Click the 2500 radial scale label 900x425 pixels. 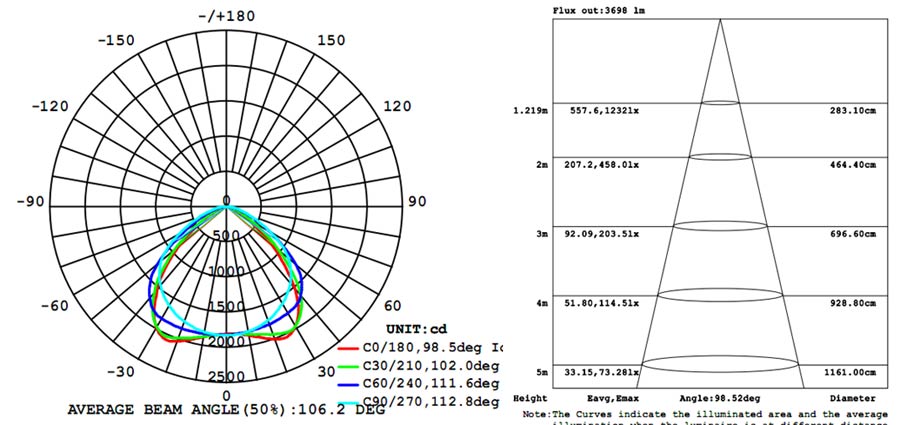pos(225,377)
